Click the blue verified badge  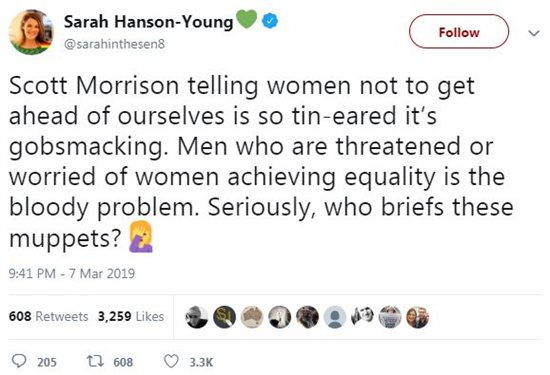coord(270,21)
